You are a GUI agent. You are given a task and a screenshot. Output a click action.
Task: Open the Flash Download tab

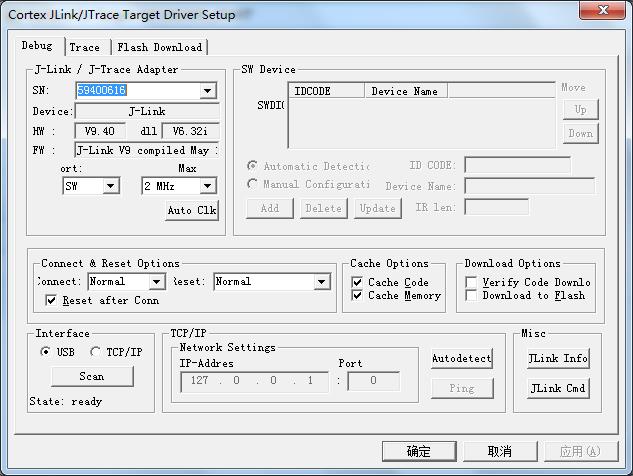159,47
